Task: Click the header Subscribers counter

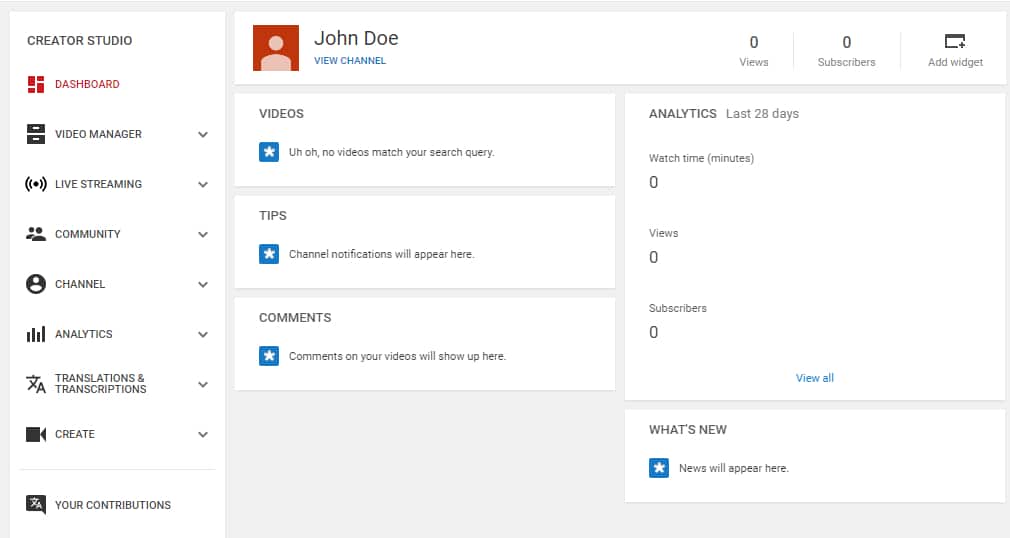Action: click(x=846, y=52)
